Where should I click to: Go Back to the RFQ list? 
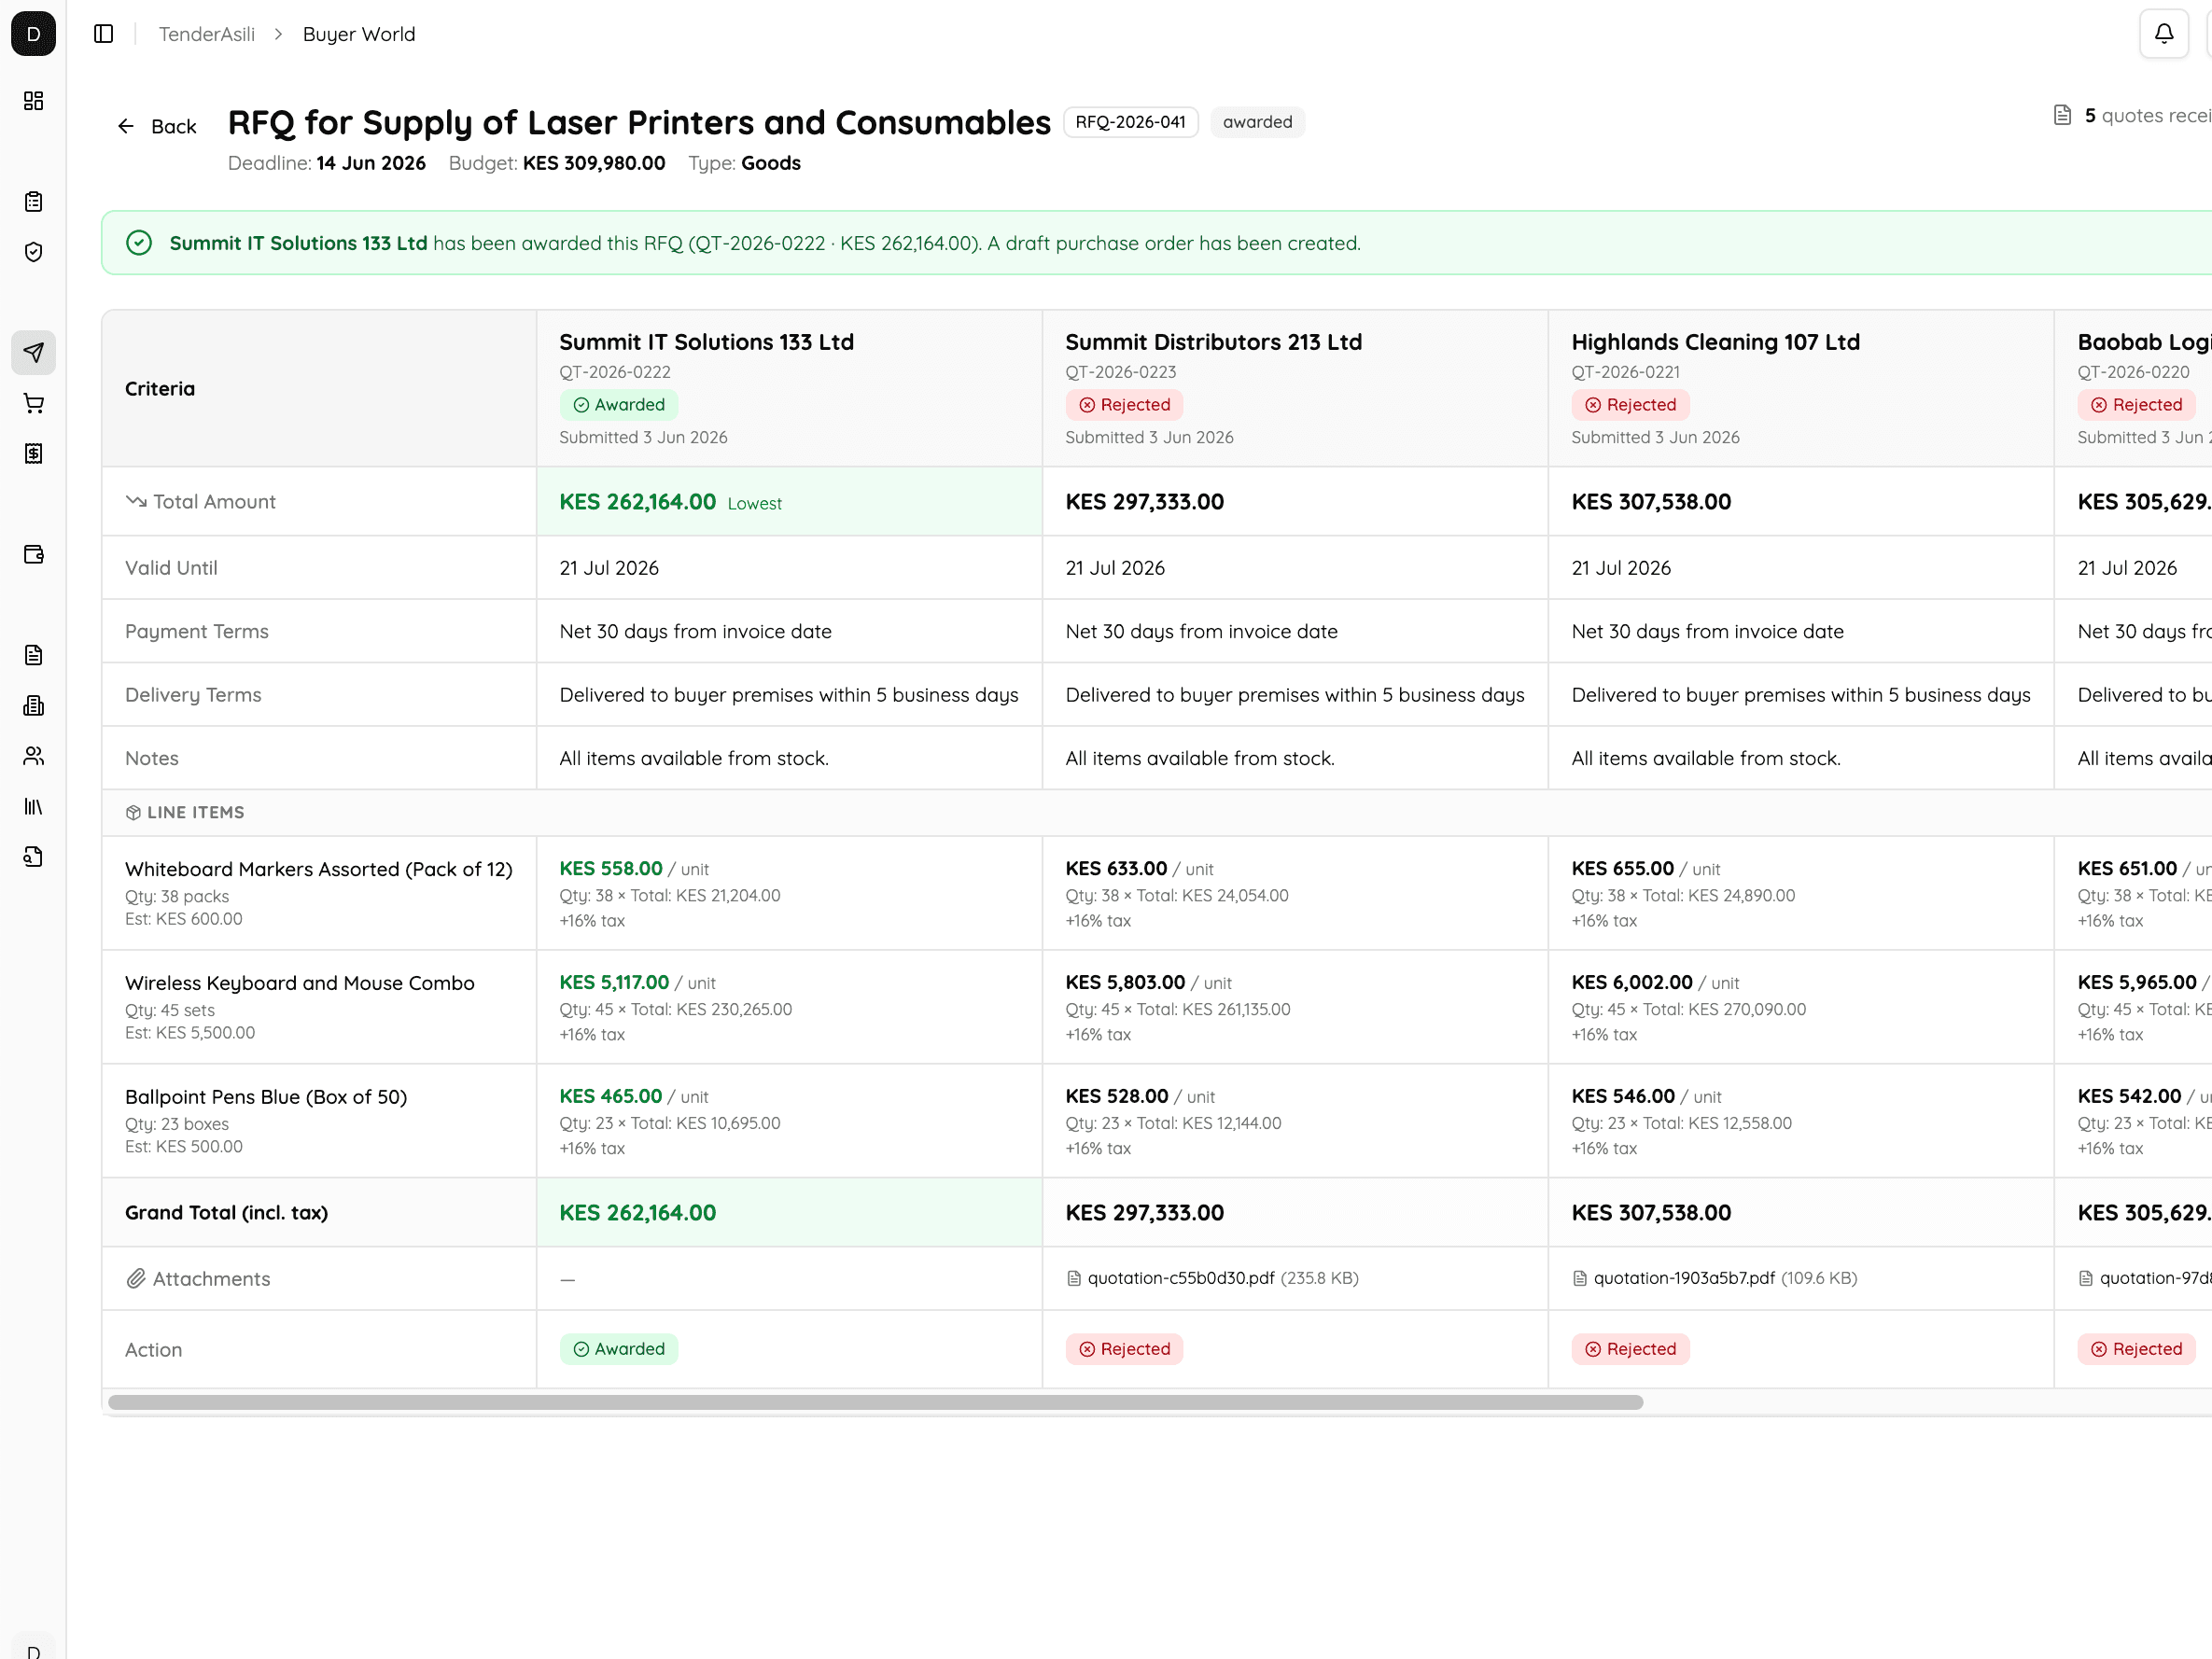(157, 126)
